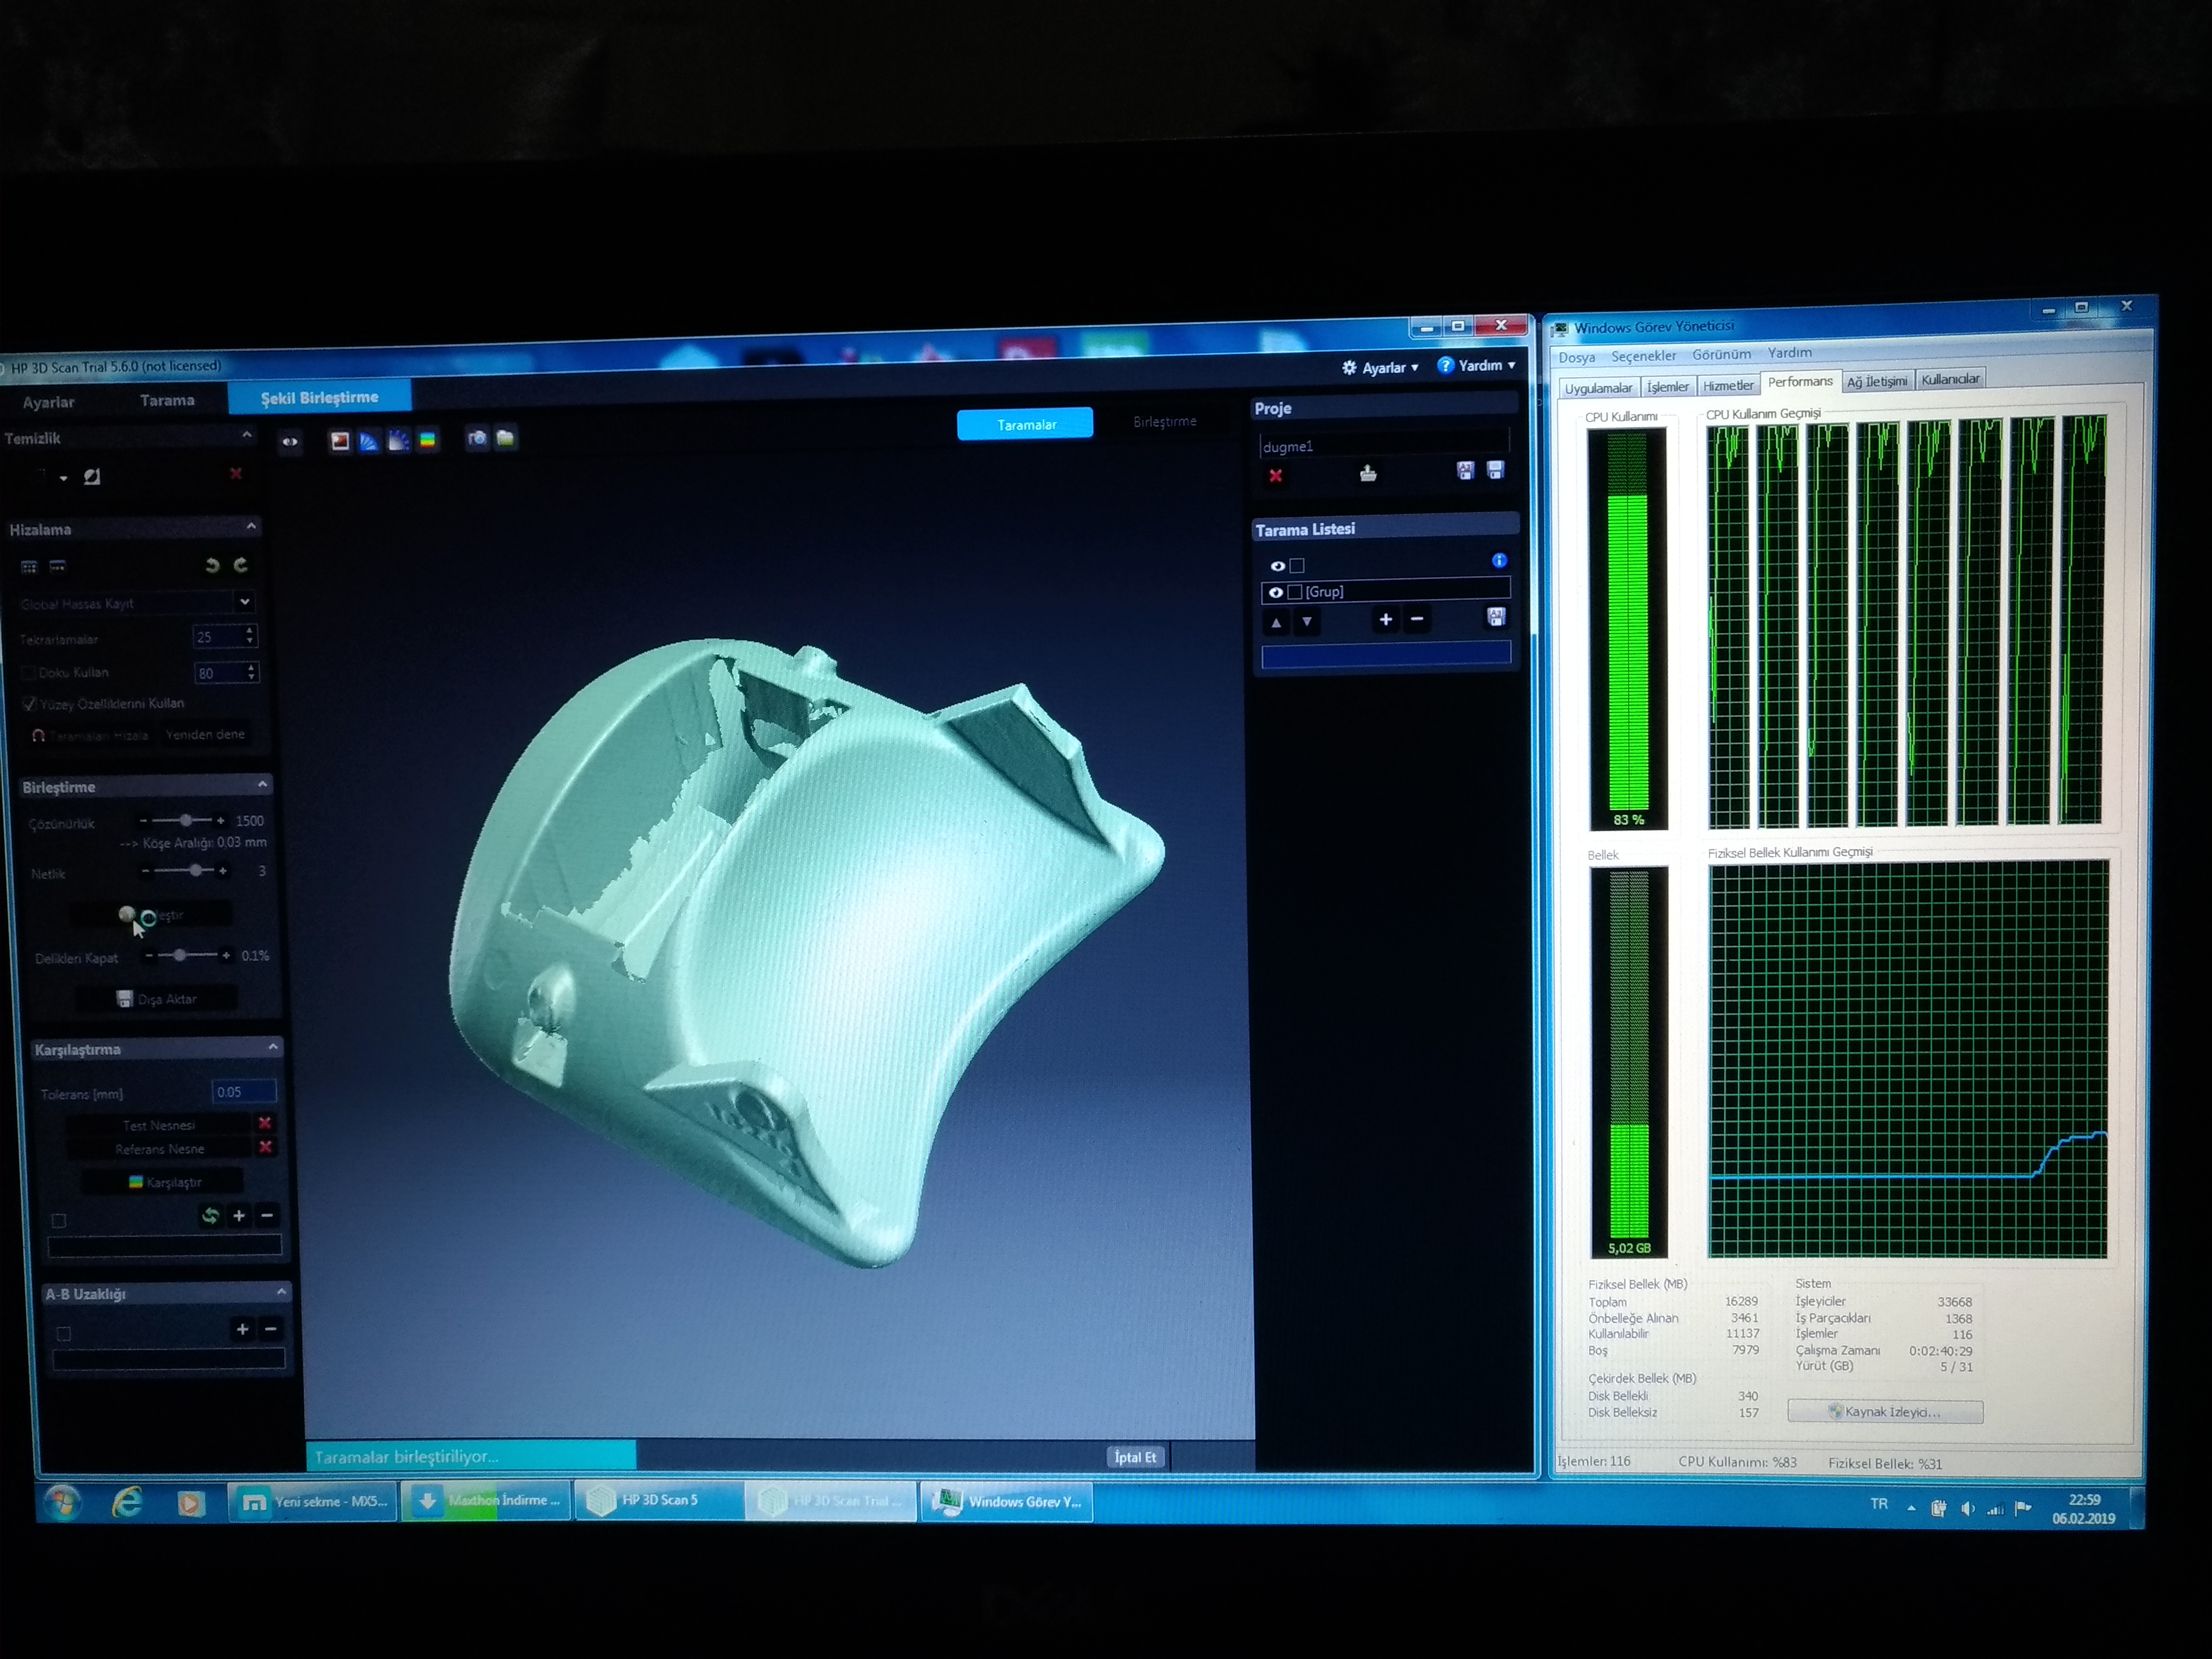
Task: Switch to the Ayarlar tab
Action: tap(48, 402)
